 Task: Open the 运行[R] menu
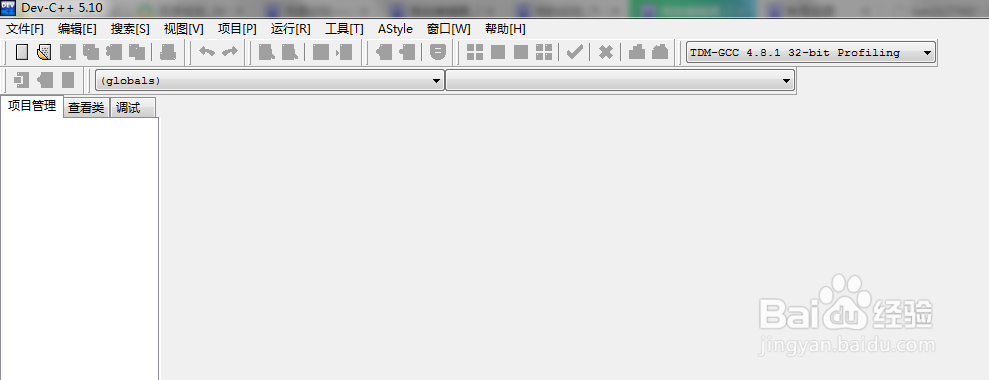coord(291,29)
